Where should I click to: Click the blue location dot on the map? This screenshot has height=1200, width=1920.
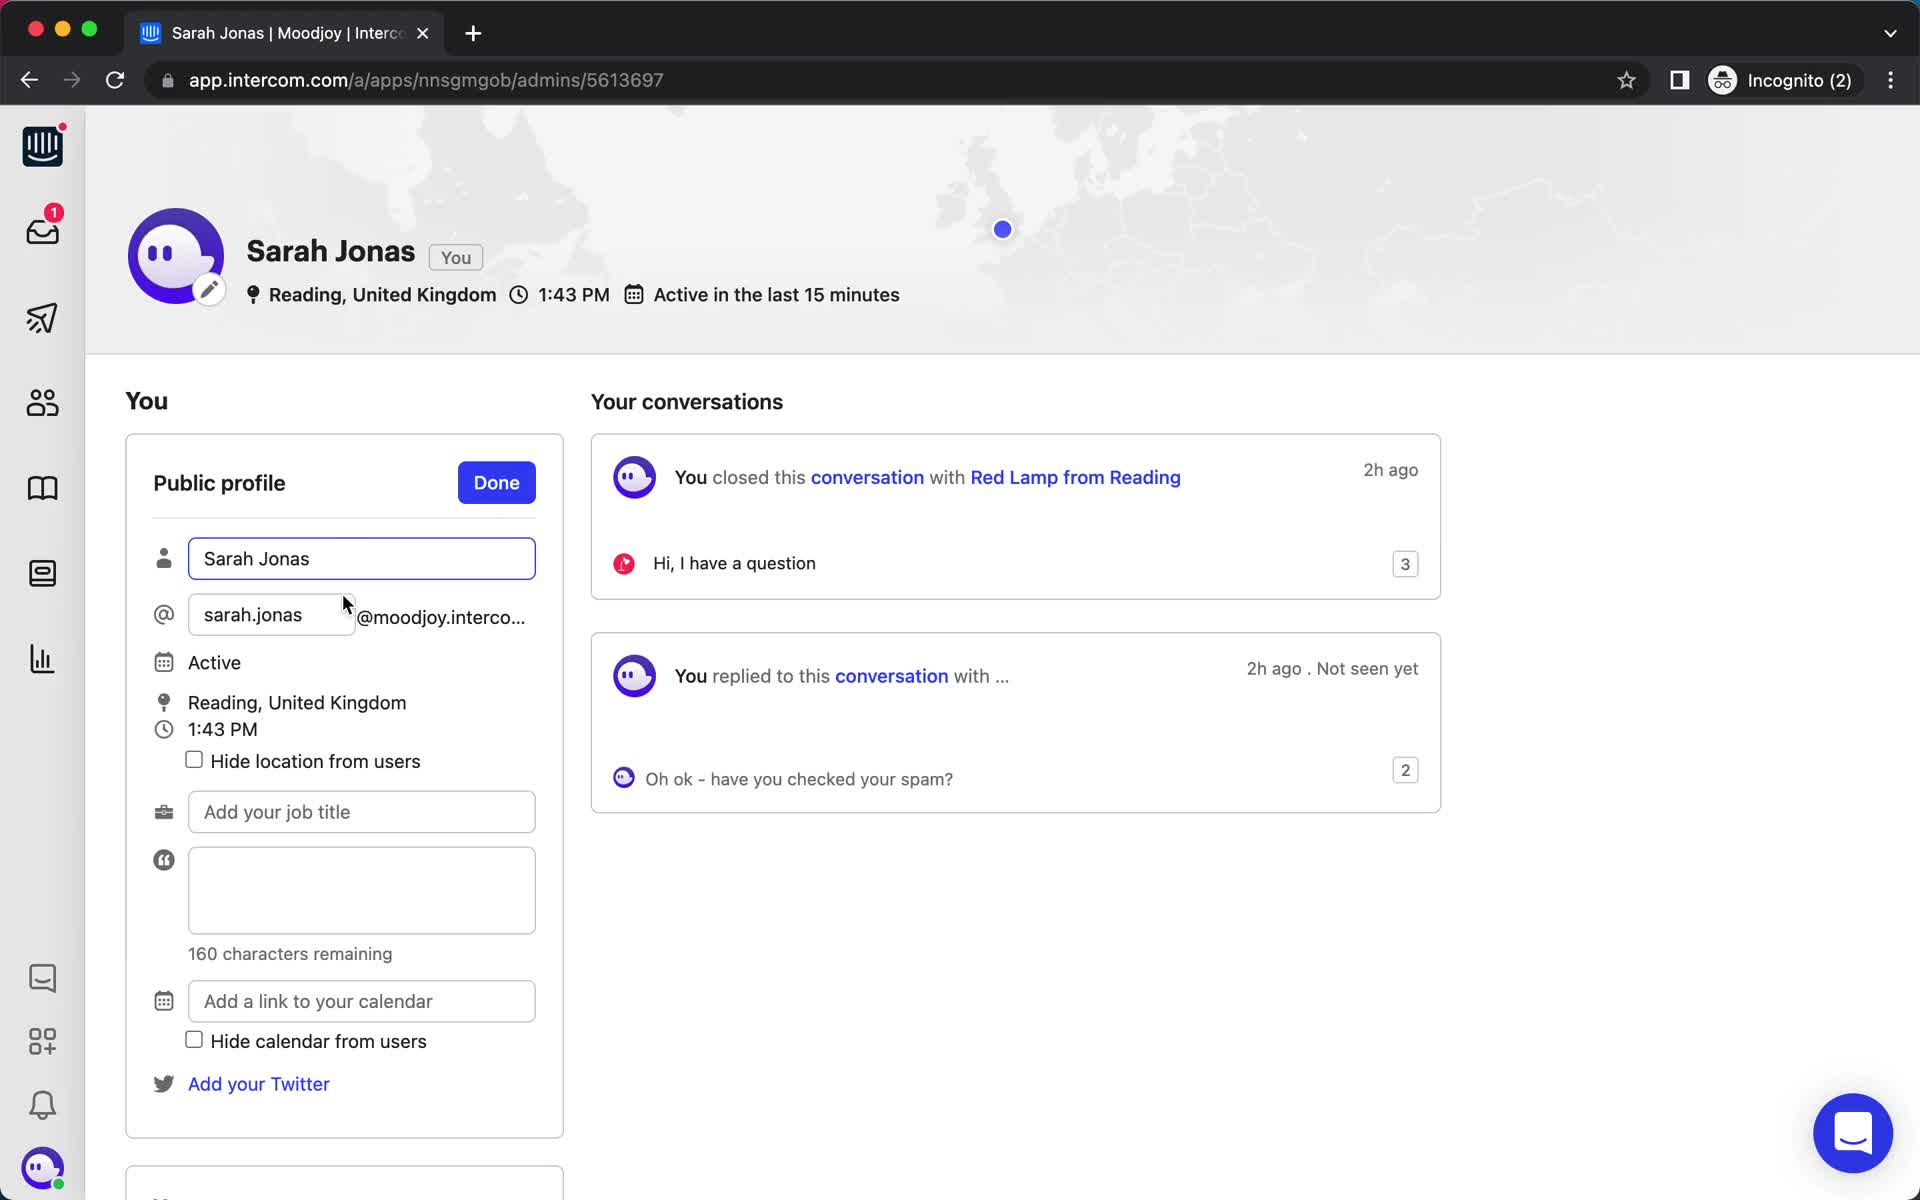click(x=1003, y=230)
